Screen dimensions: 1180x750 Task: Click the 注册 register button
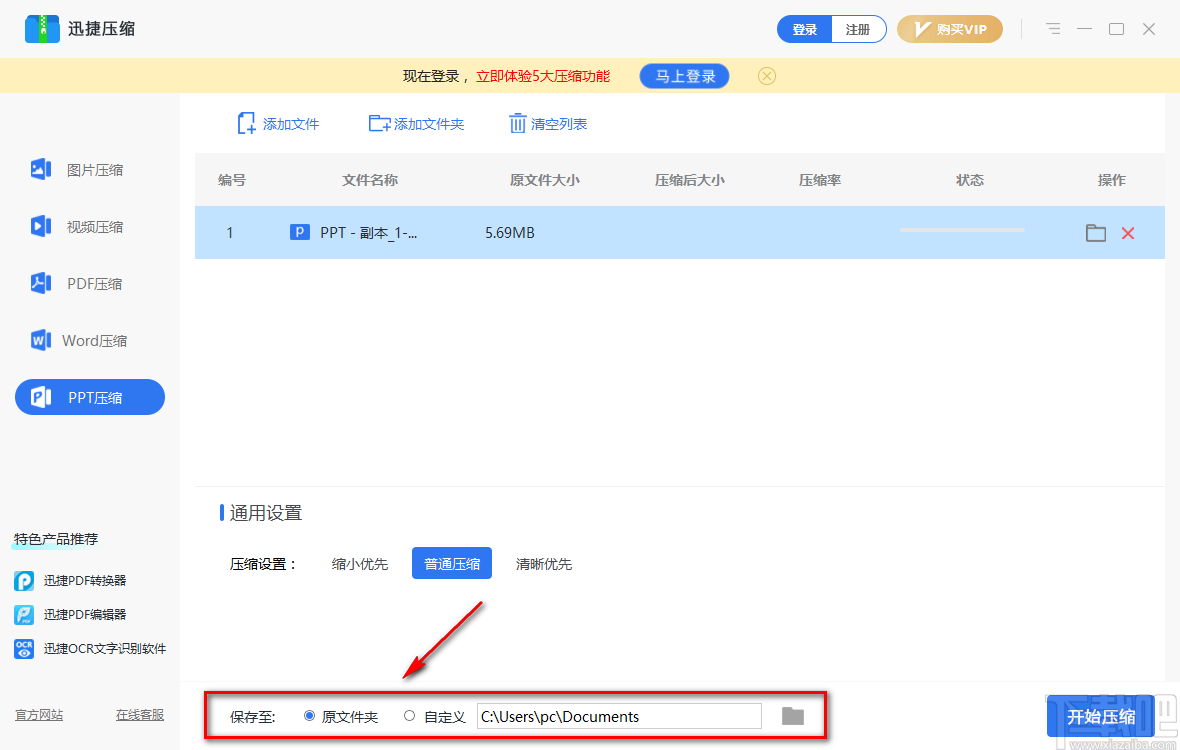tap(858, 29)
